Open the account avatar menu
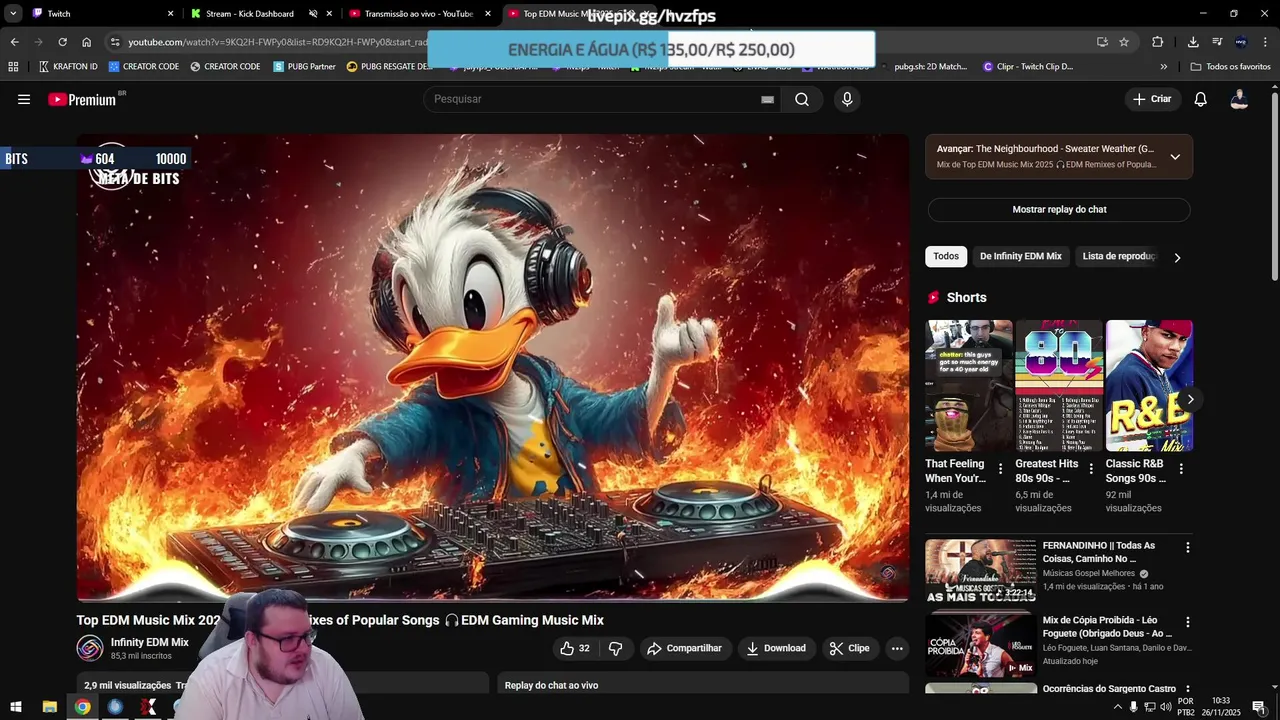Screen dimensions: 1280x720 coord(1239,99)
